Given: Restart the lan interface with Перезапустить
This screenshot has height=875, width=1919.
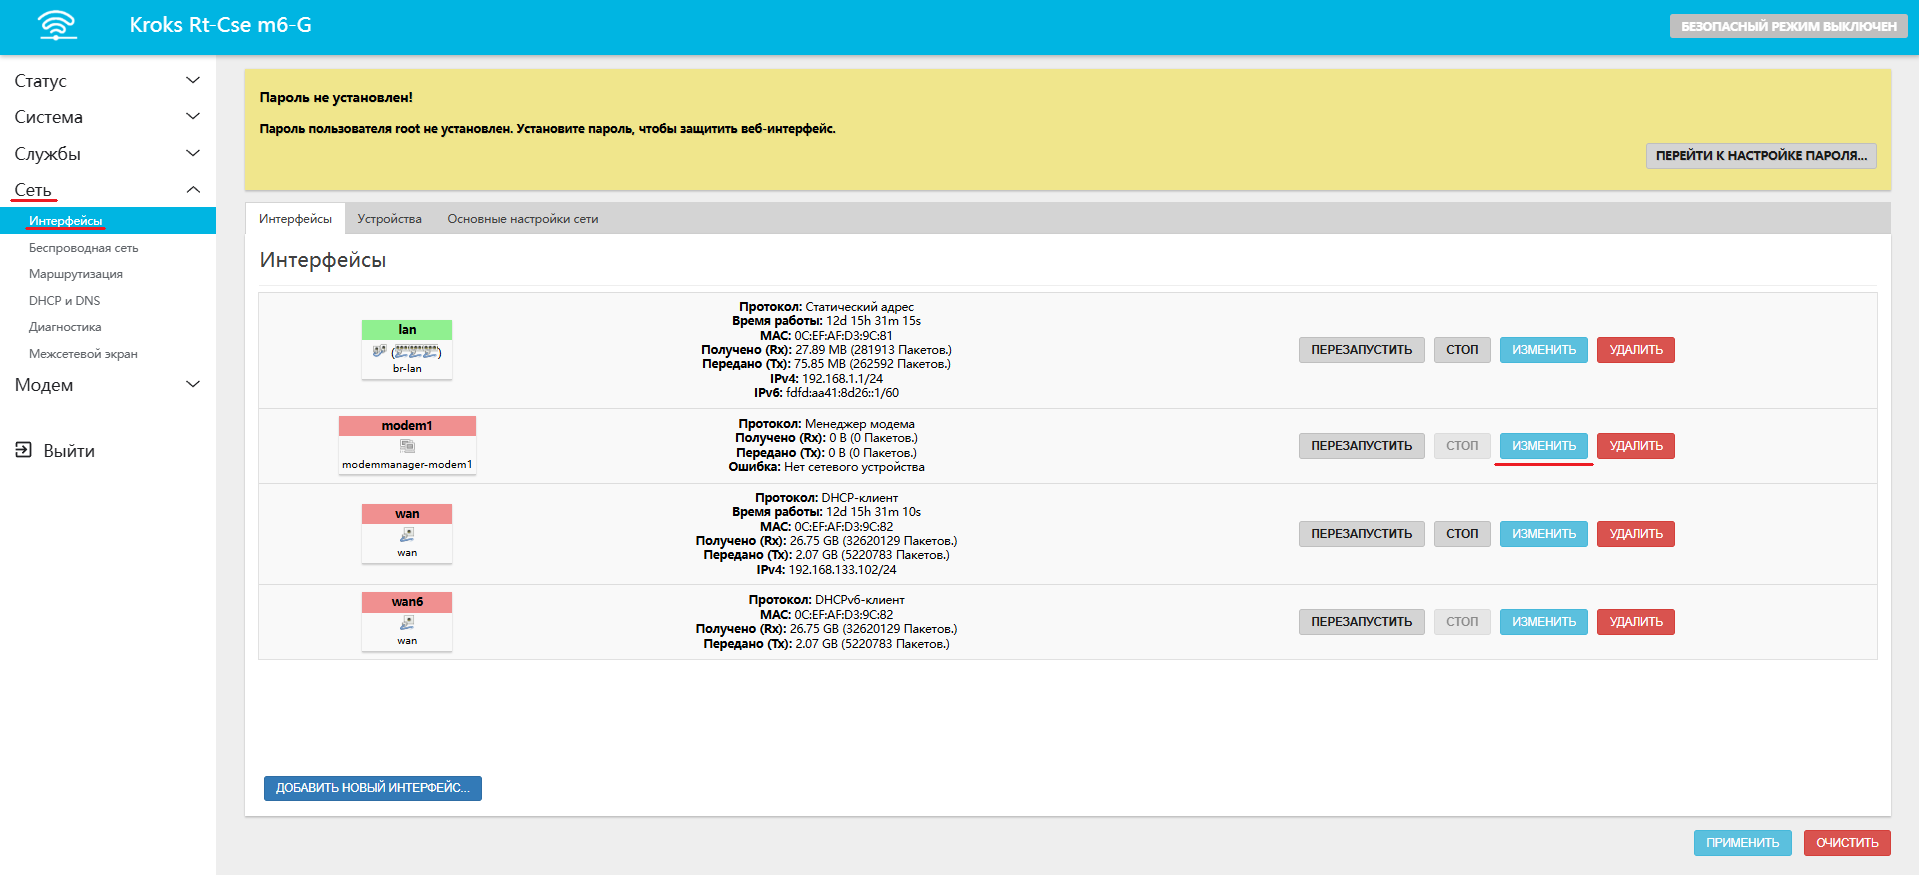Looking at the screenshot, I should (1361, 350).
